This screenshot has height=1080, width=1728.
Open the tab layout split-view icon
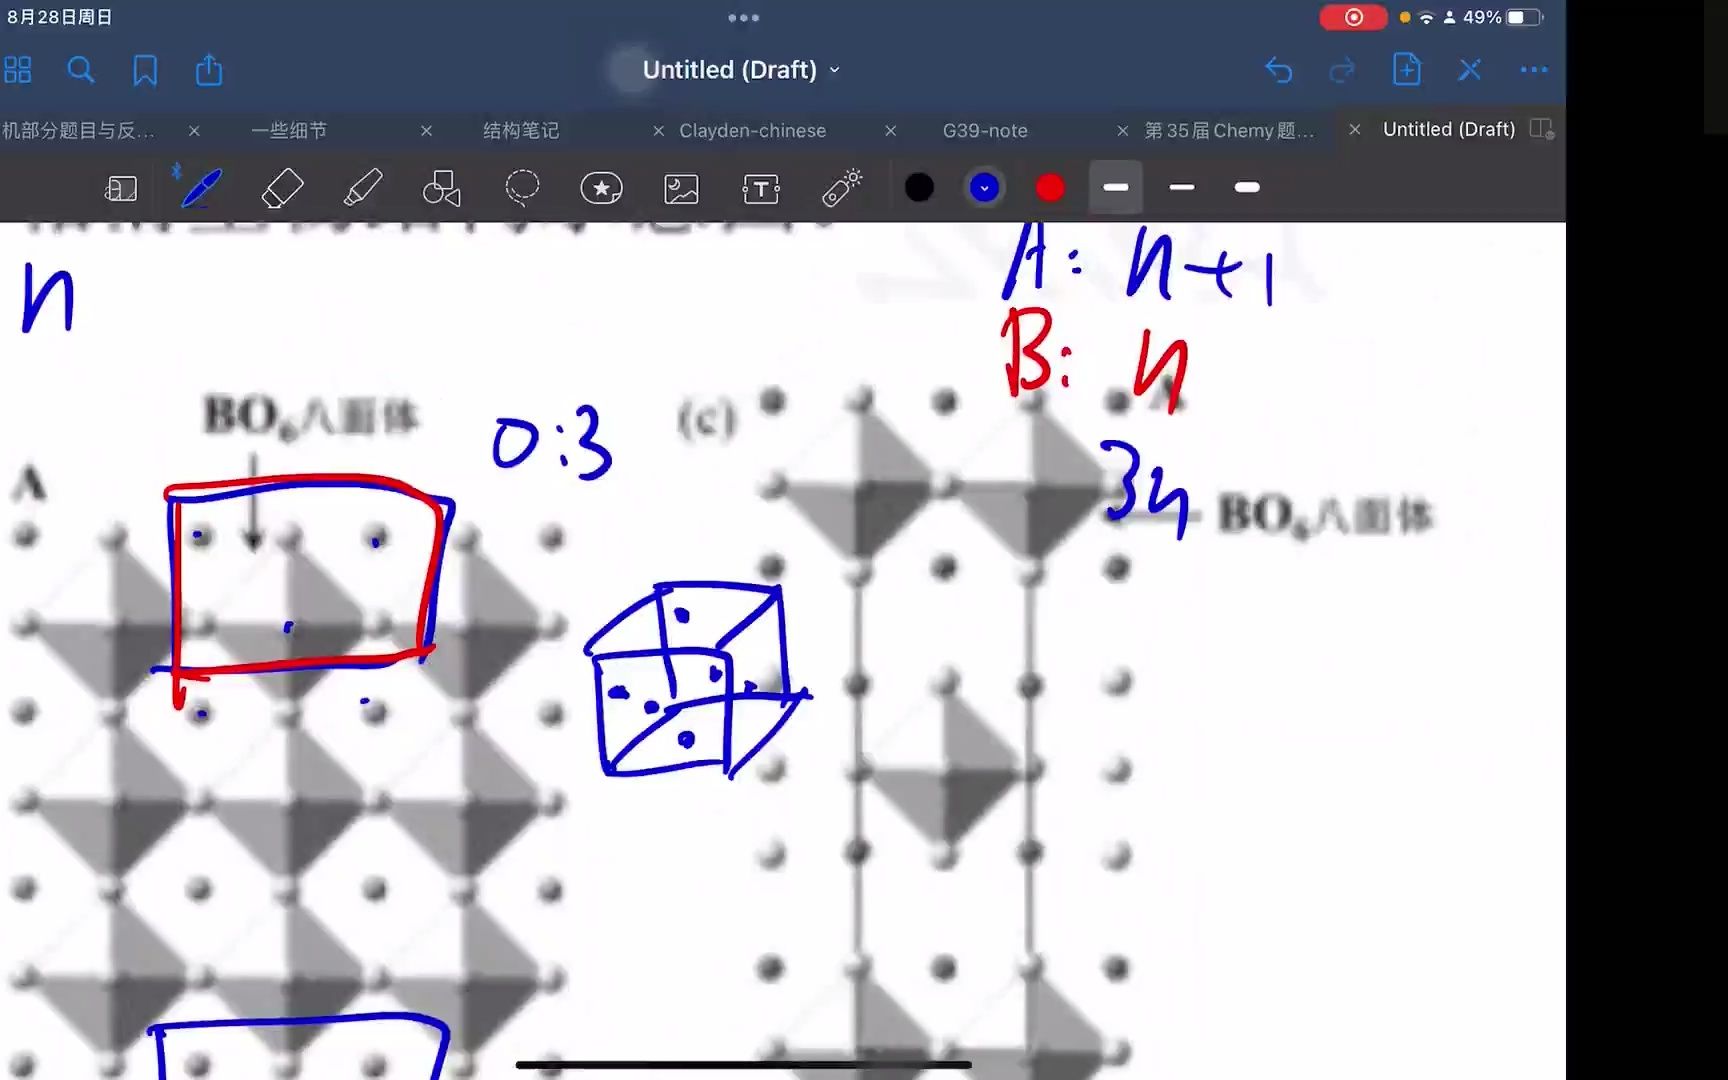point(1542,130)
